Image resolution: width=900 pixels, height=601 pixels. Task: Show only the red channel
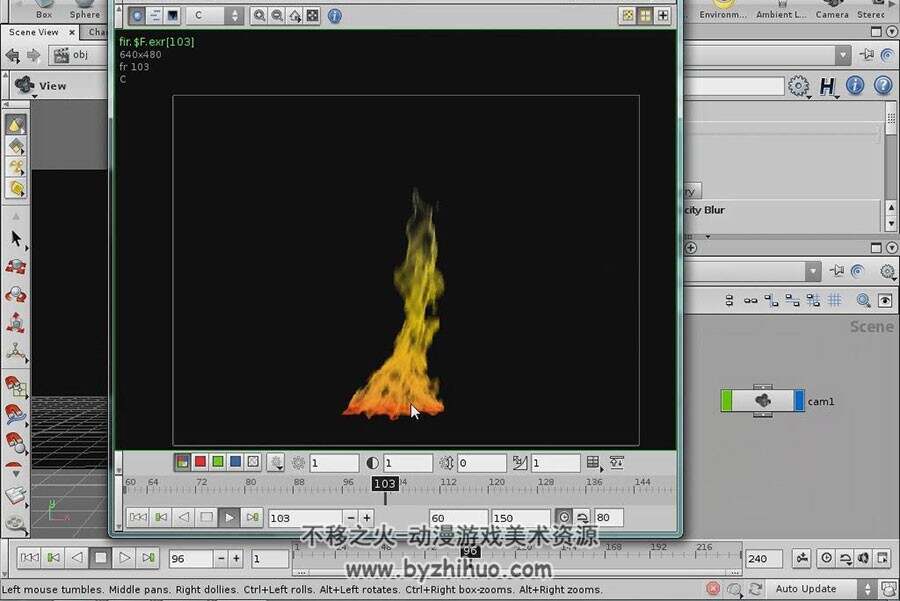(x=200, y=462)
